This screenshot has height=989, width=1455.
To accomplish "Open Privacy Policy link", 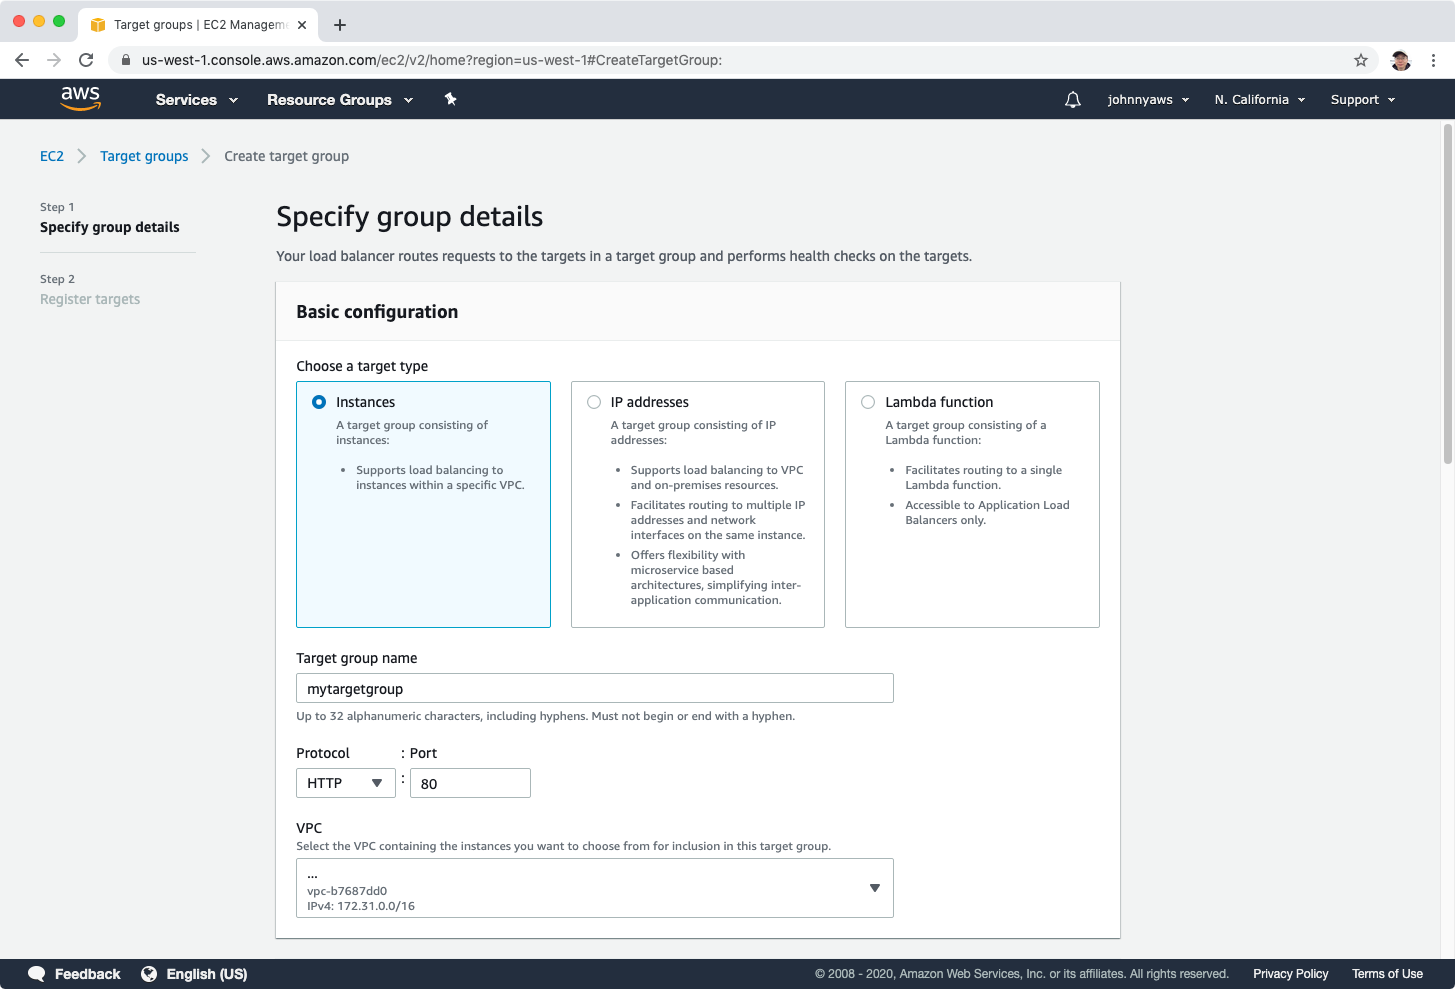I will click(1291, 974).
